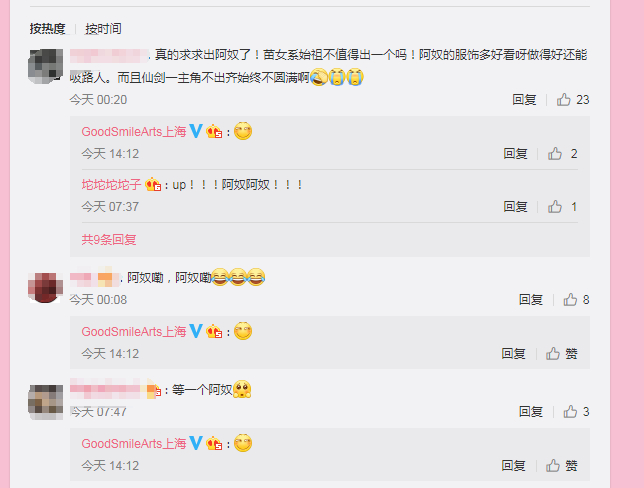Open GoodSmileArts上海 profile from first reply

[x=134, y=132]
